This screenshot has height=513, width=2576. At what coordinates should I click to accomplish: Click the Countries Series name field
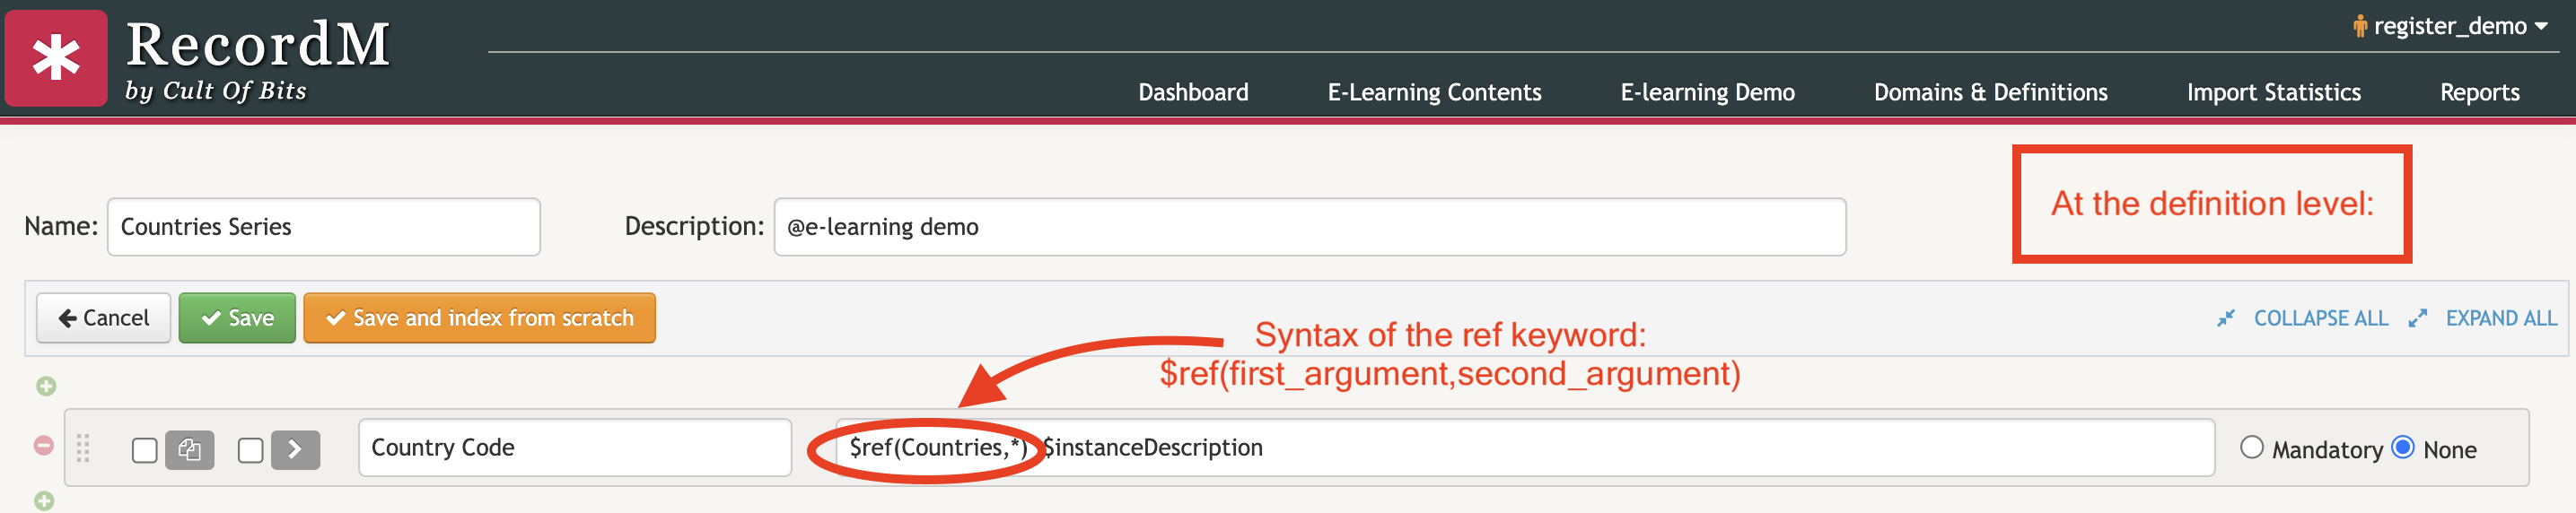pos(324,227)
